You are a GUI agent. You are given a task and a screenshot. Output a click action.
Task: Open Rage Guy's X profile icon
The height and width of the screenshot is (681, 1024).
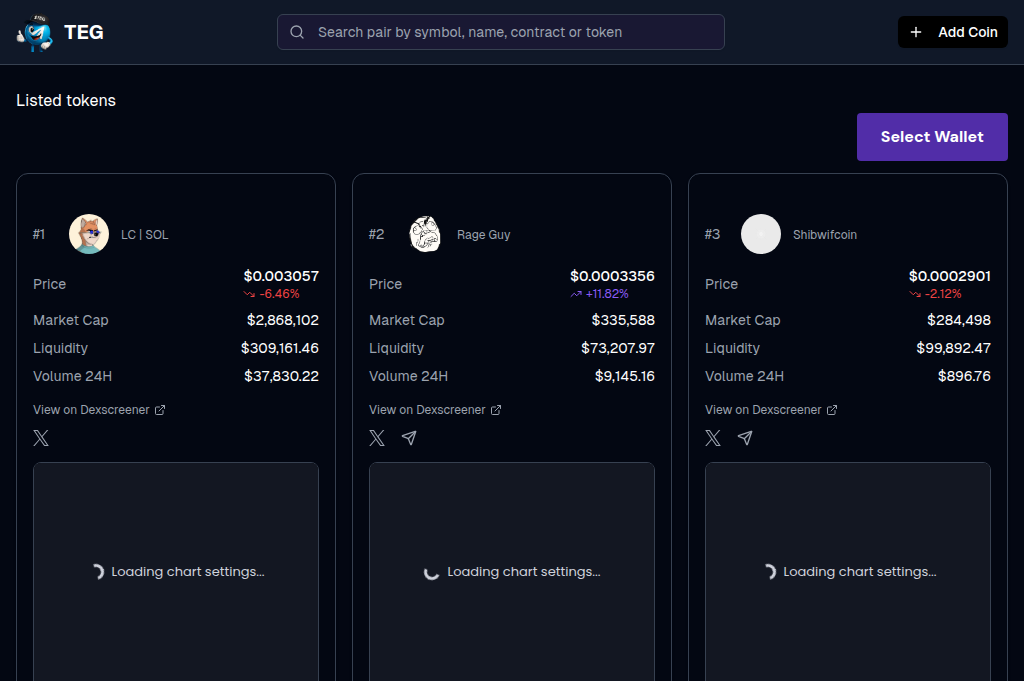click(x=377, y=438)
